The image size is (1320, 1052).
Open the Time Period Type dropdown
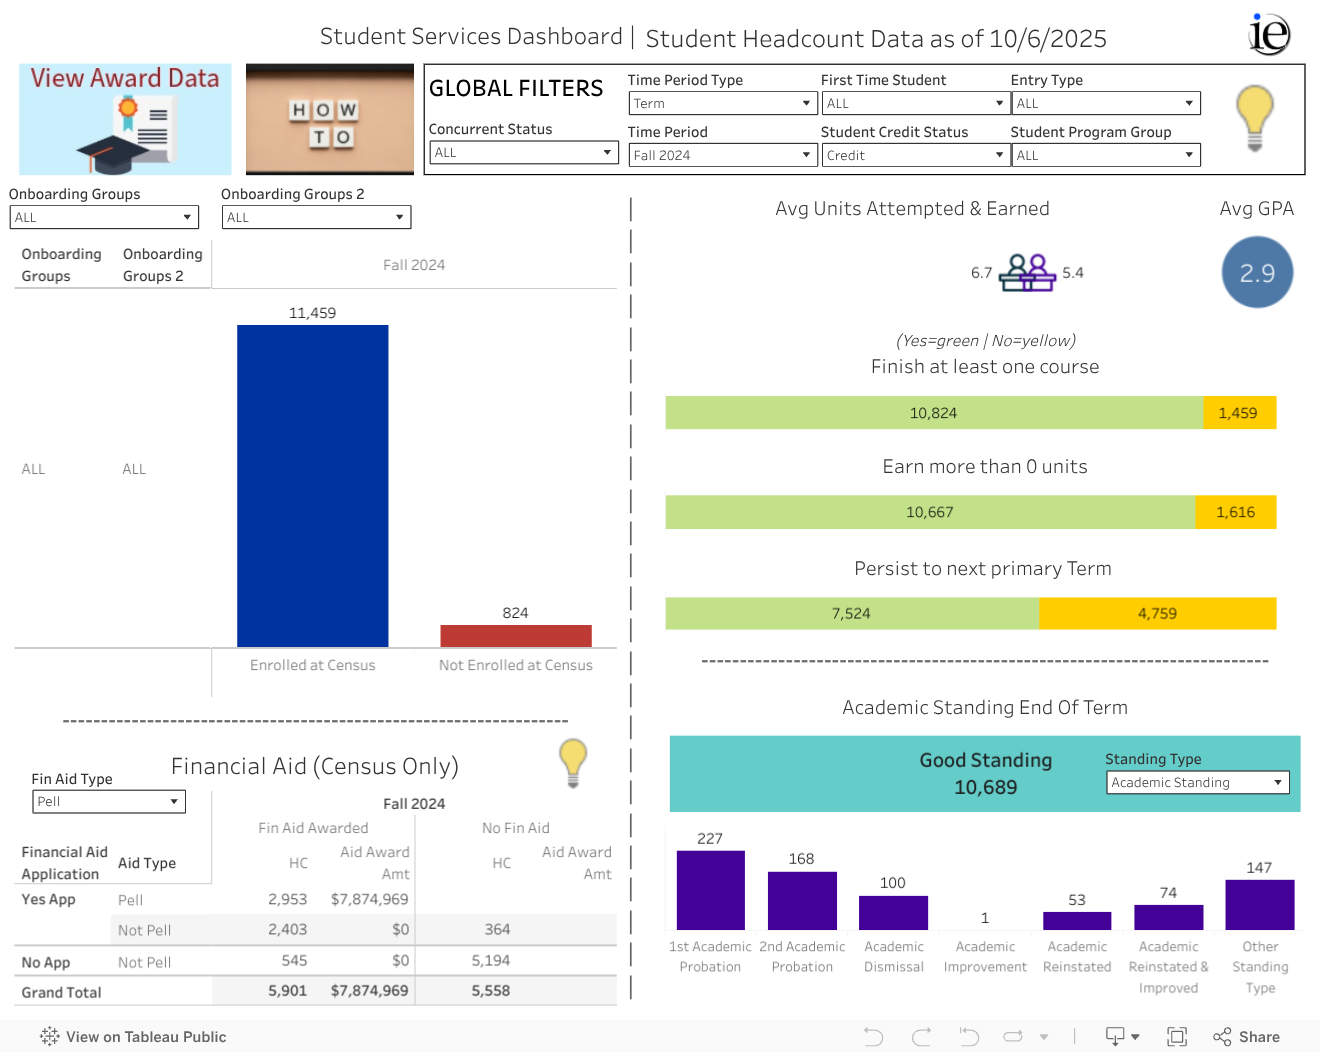point(723,103)
